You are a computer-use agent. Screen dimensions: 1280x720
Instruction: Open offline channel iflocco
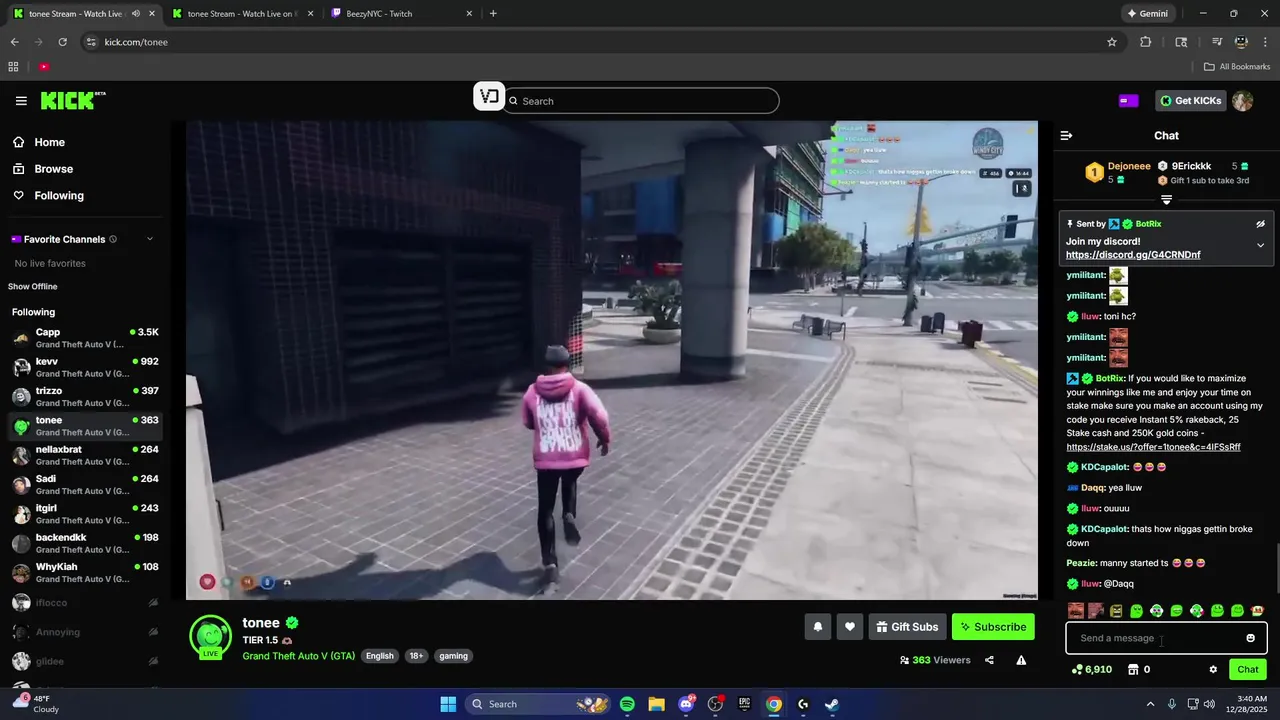85,603
